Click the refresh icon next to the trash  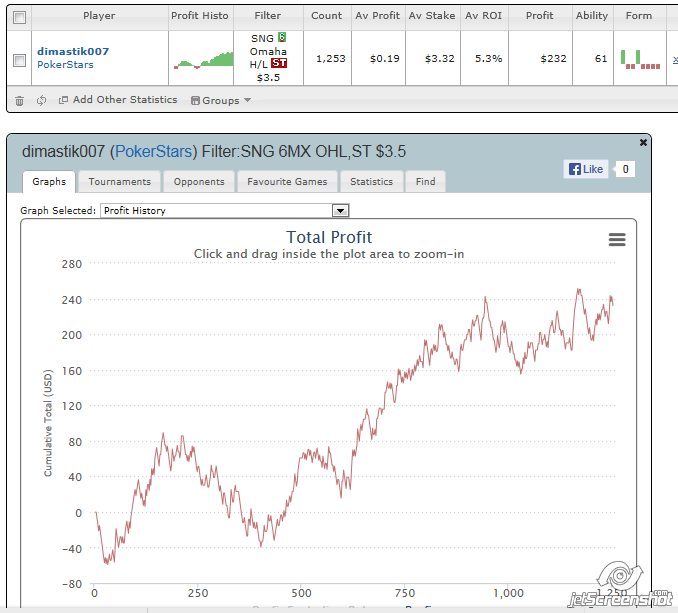point(42,100)
